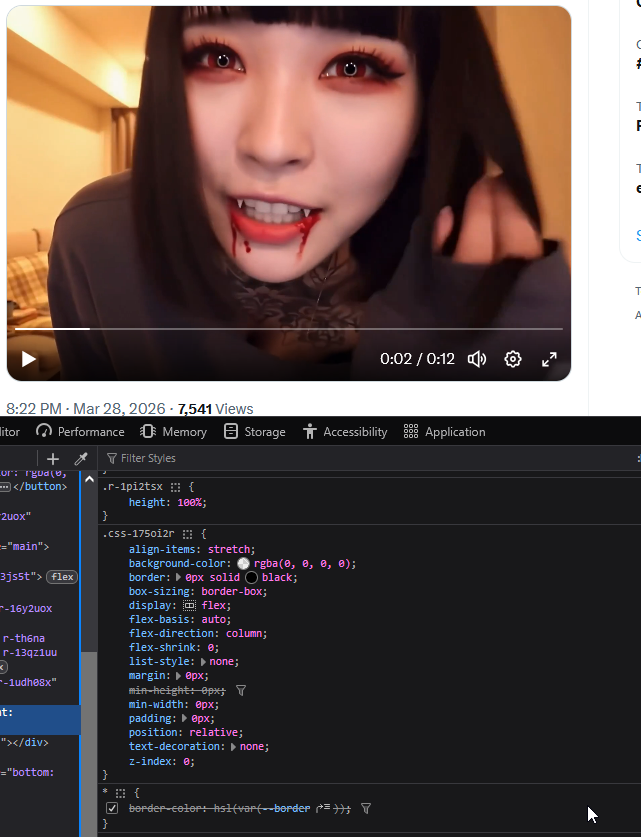Image resolution: width=641 pixels, height=837 pixels.
Task: Click the 7,541 Views count
Action: (x=215, y=409)
